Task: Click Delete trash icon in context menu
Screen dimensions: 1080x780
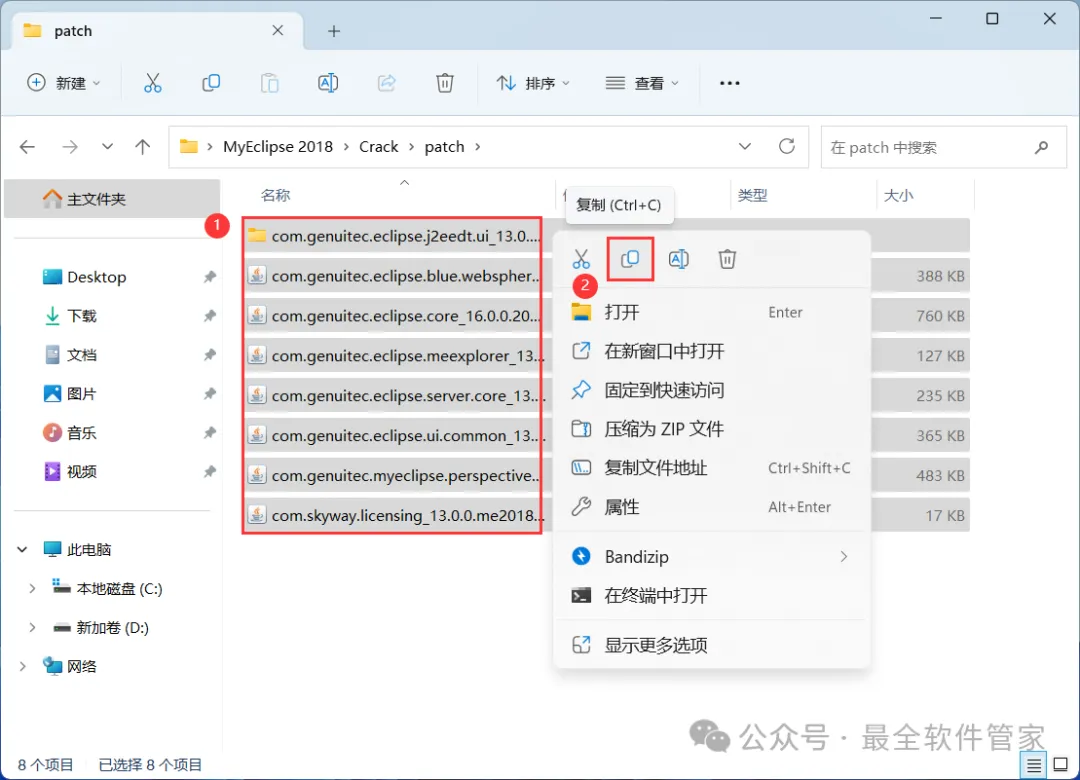Action: point(727,259)
